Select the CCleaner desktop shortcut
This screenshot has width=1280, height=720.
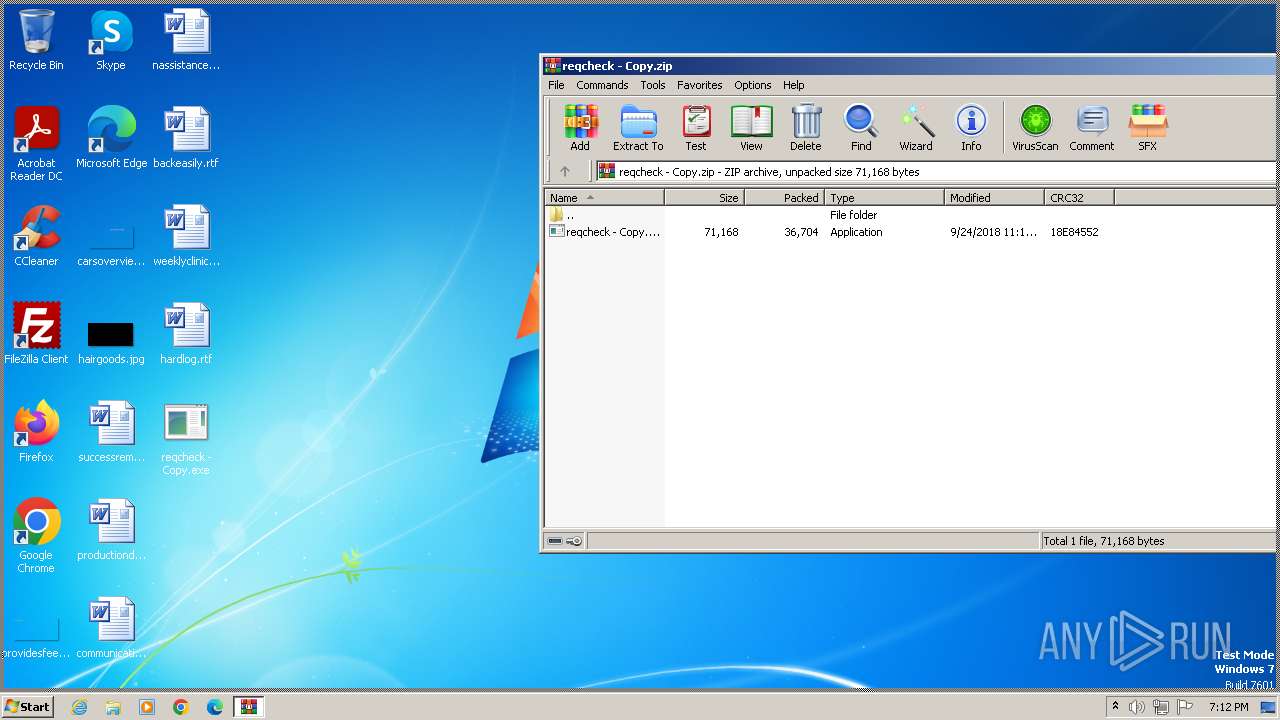click(x=36, y=237)
